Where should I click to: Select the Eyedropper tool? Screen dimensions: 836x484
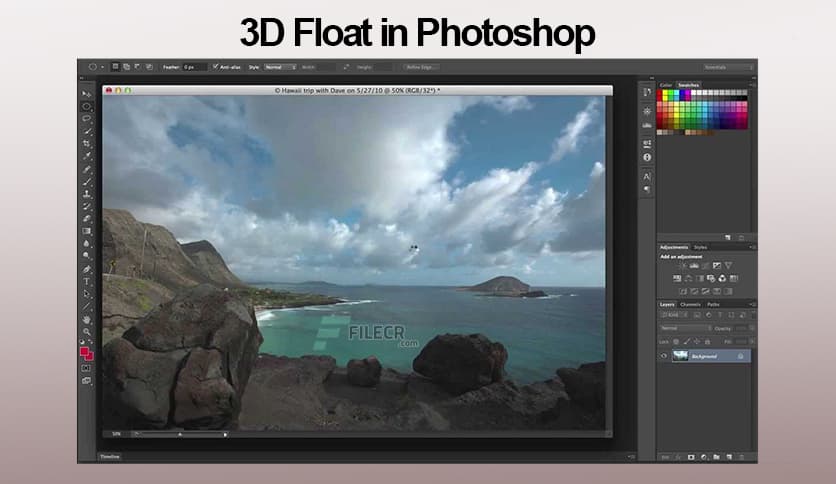[x=86, y=157]
